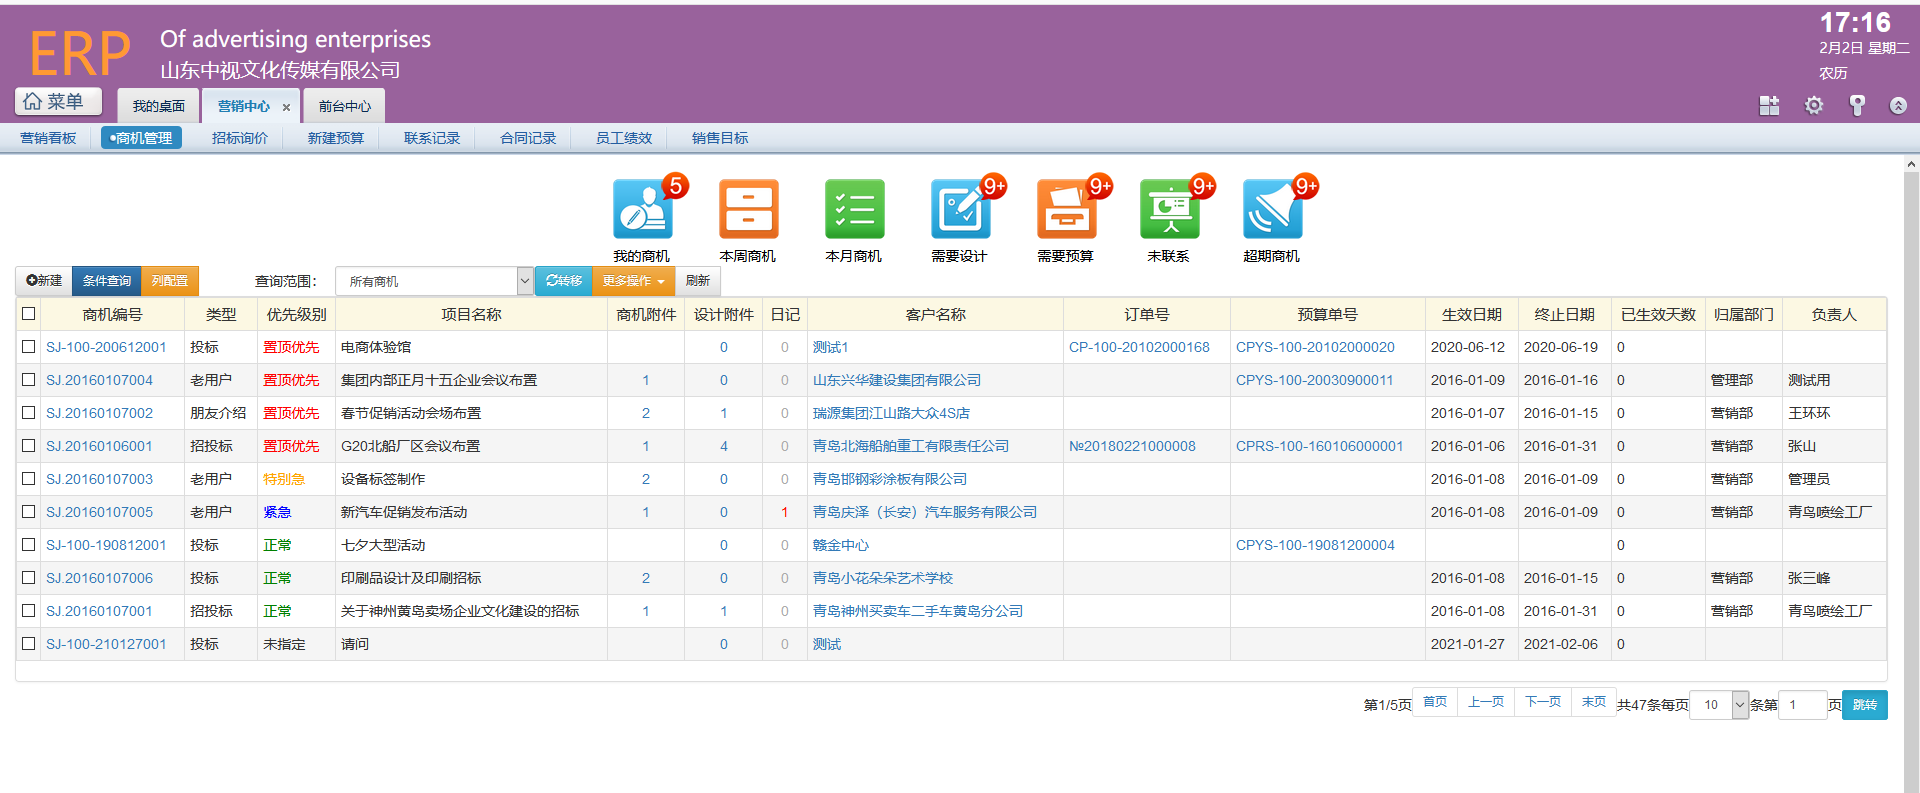Go to 下一页 in pagination
1920x793 pixels.
1543,702
